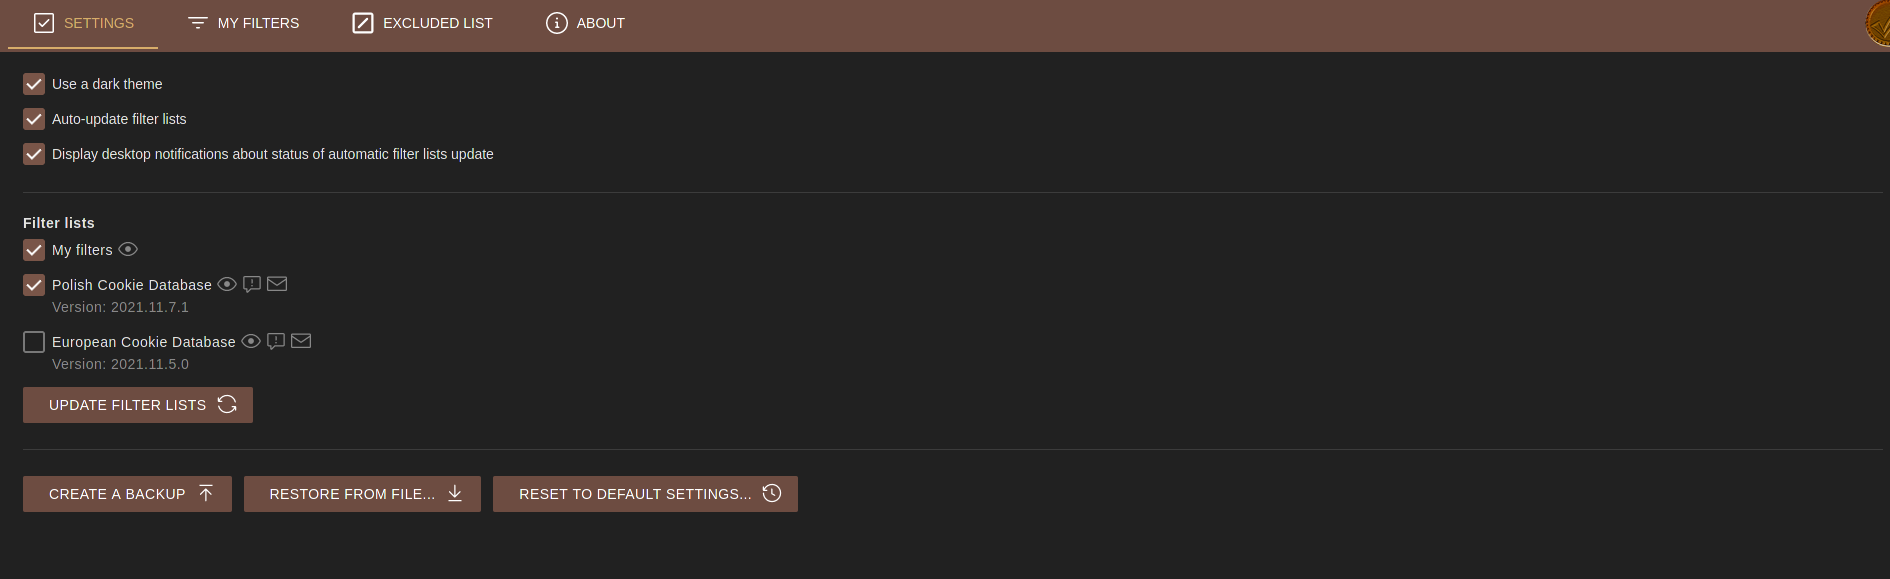Viewport: 1890px width, 579px height.
Task: Click eye icon beside European Cookie Database
Action: [x=251, y=341]
